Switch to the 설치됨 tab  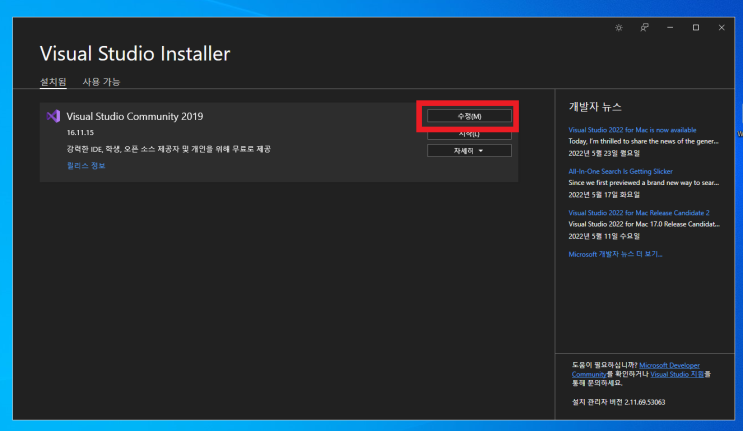click(53, 82)
